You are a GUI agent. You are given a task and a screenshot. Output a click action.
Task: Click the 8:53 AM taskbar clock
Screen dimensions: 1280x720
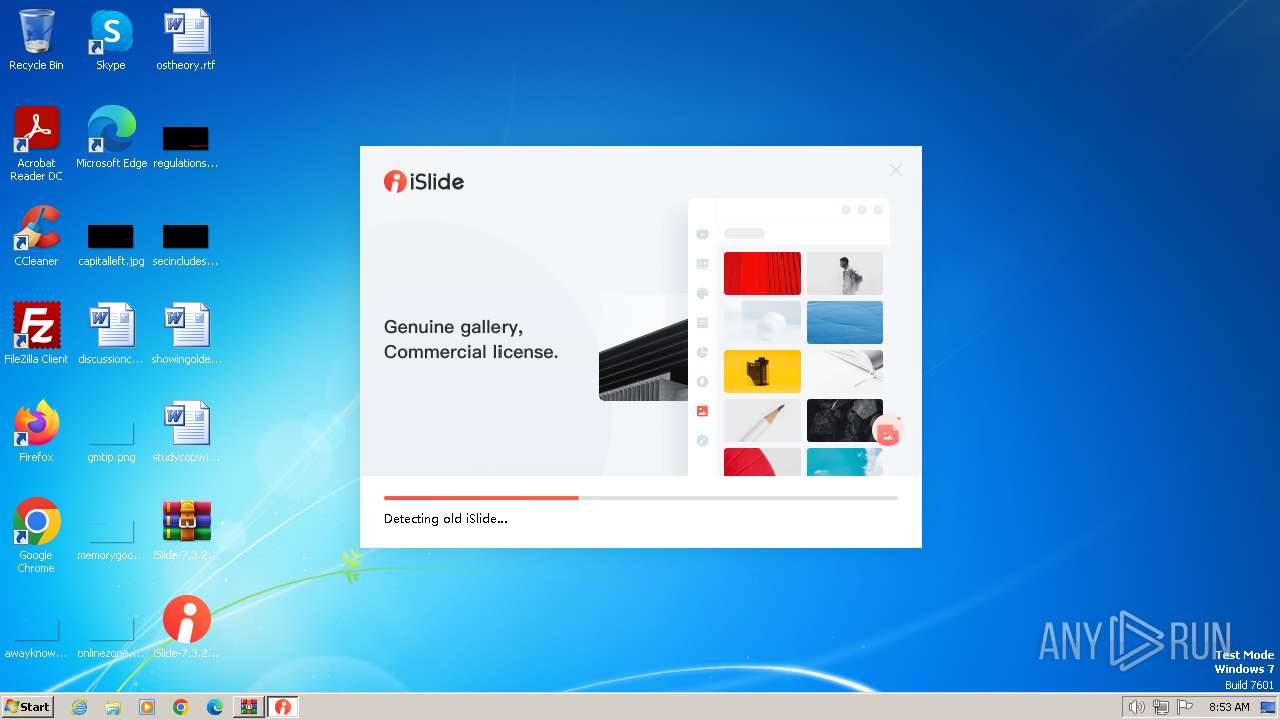[x=1229, y=707]
